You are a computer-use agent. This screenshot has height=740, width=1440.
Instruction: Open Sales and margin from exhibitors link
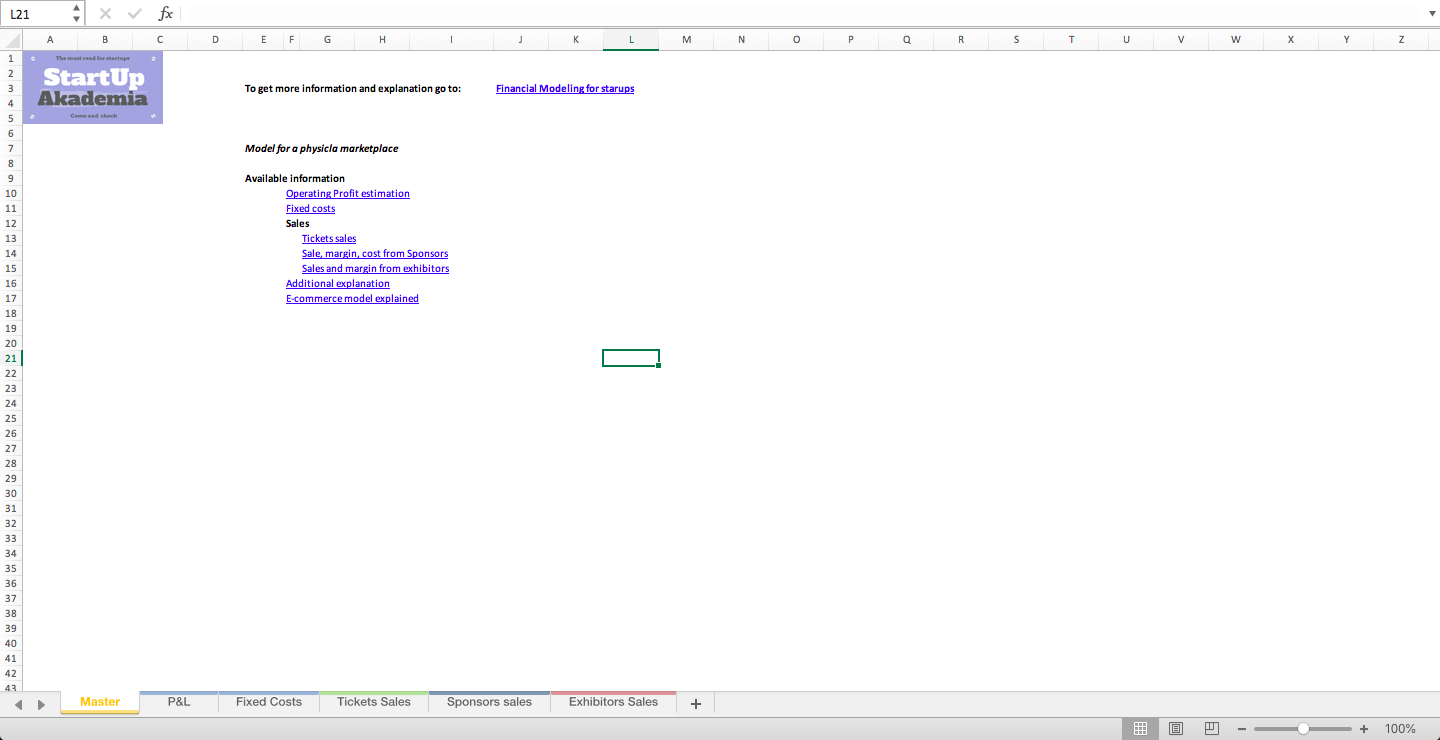(375, 268)
